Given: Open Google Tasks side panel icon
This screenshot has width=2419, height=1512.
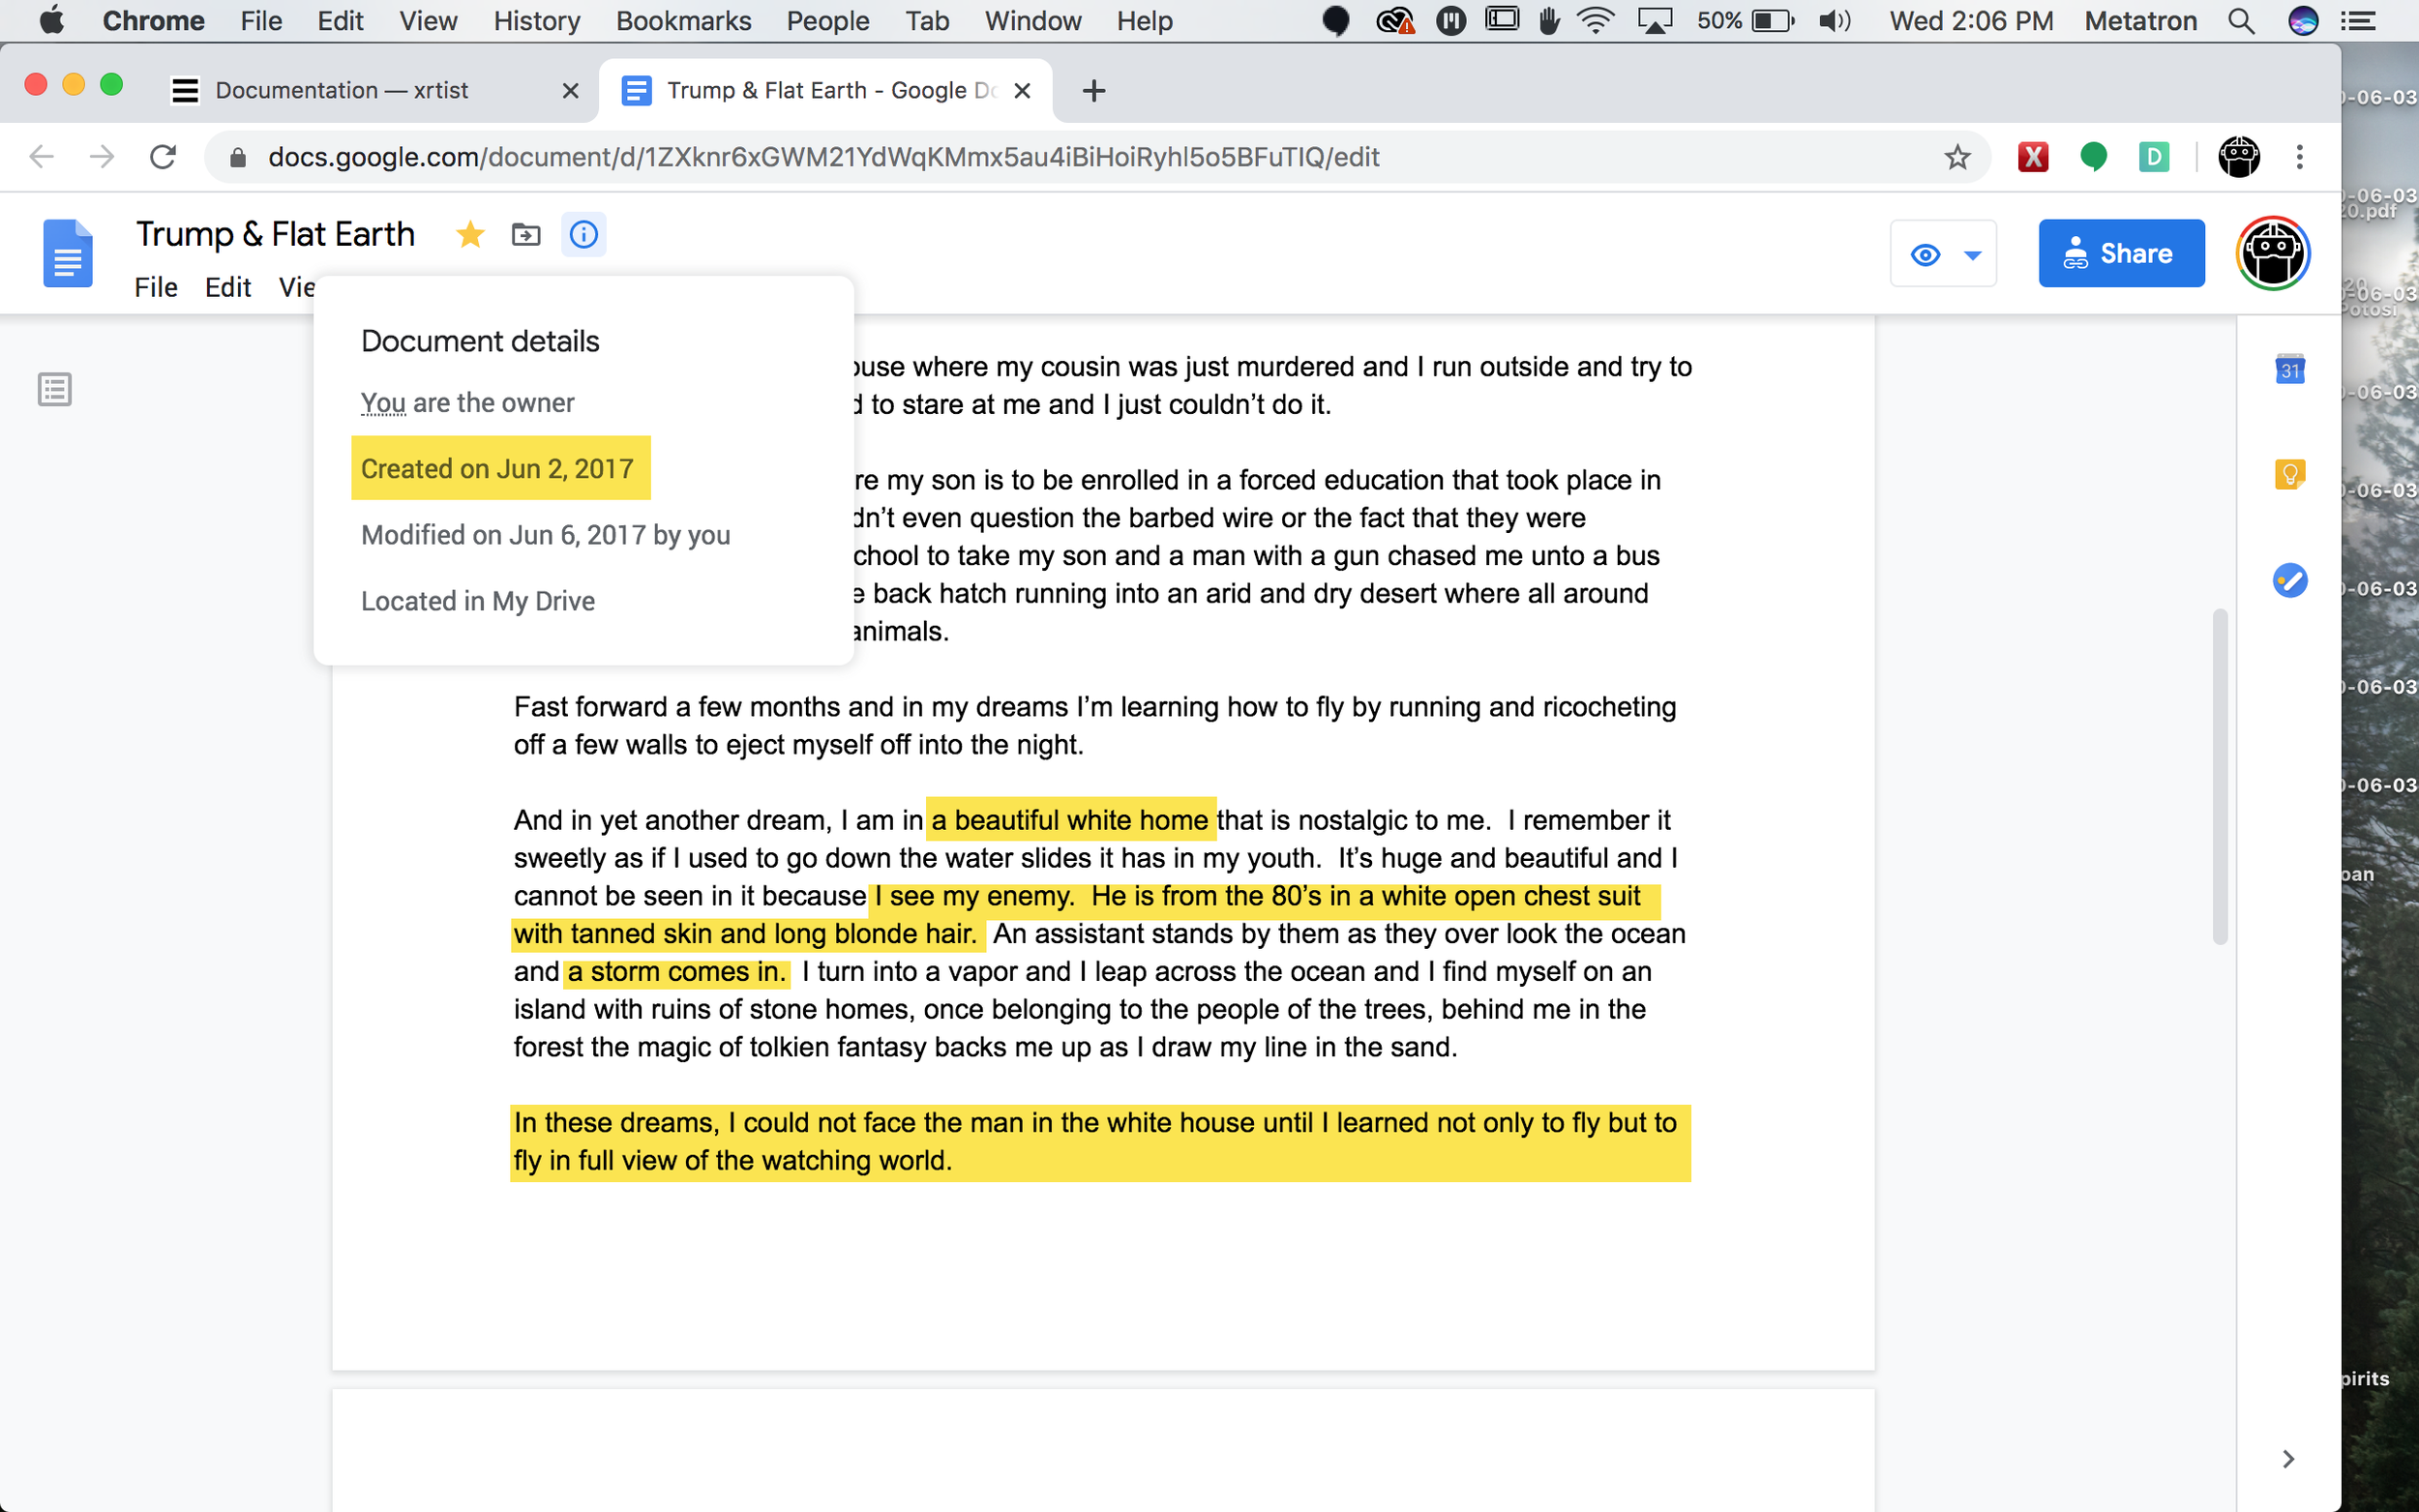Looking at the screenshot, I should click(x=2289, y=580).
